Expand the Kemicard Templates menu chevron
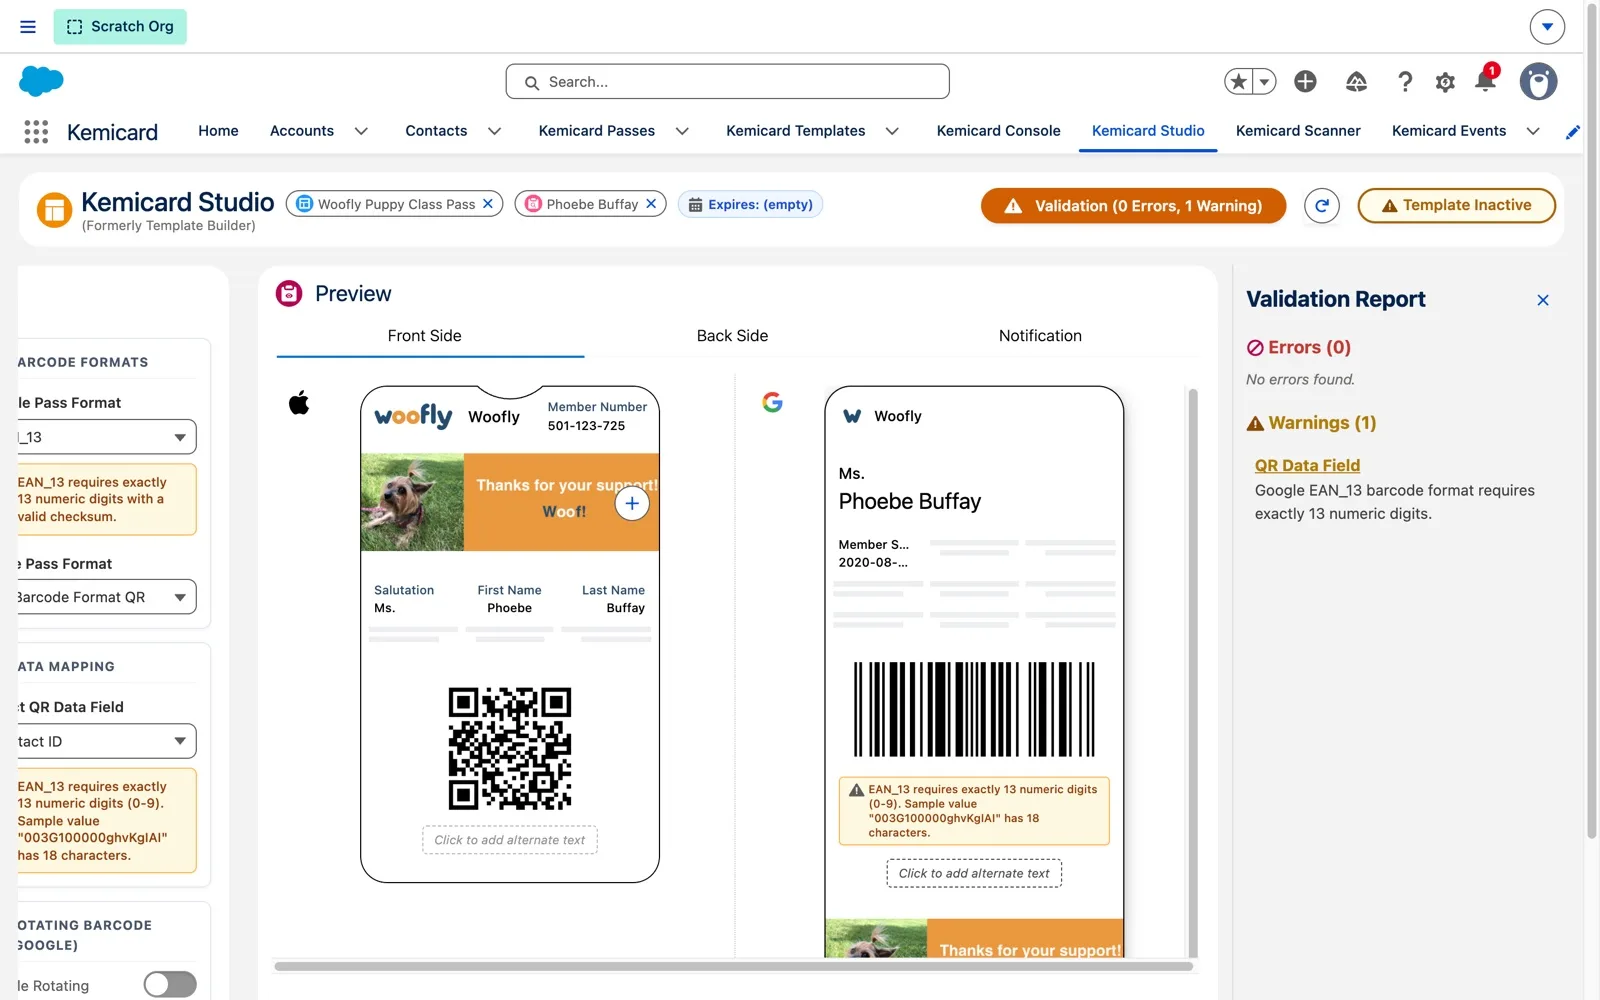Image resolution: width=1600 pixels, height=1000 pixels. pyautogui.click(x=892, y=131)
